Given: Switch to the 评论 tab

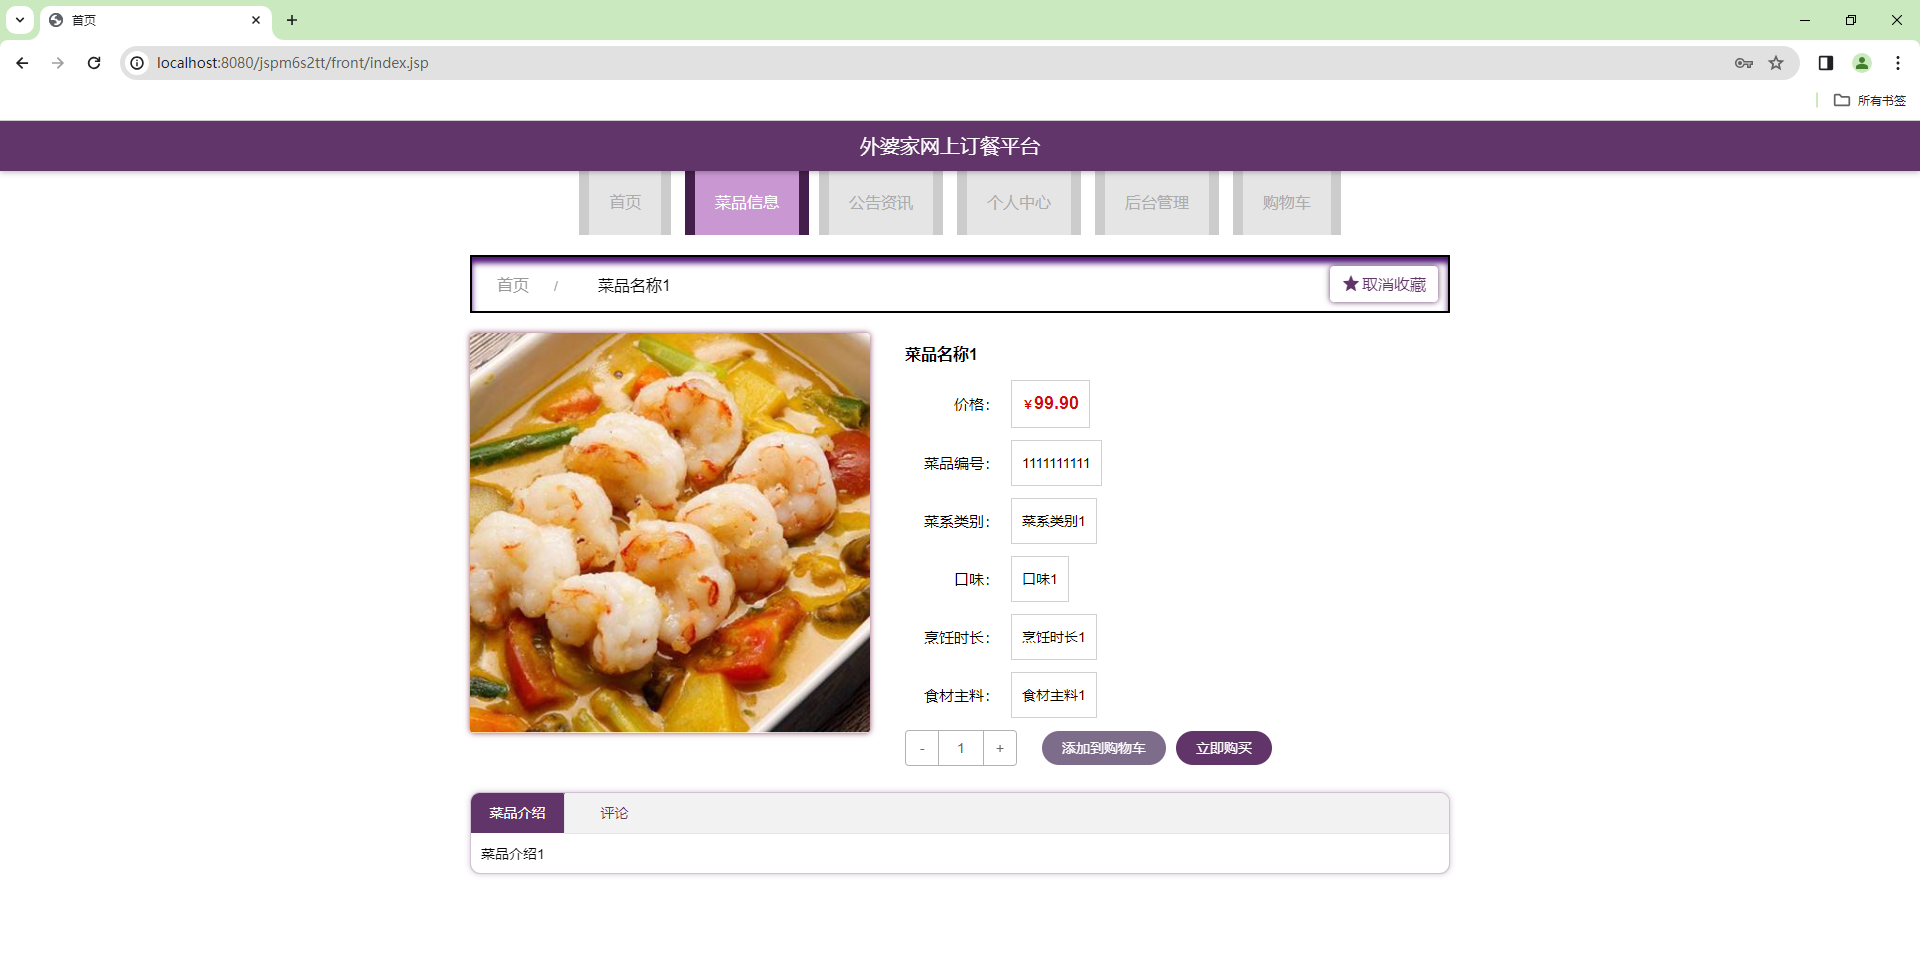Looking at the screenshot, I should (x=613, y=813).
